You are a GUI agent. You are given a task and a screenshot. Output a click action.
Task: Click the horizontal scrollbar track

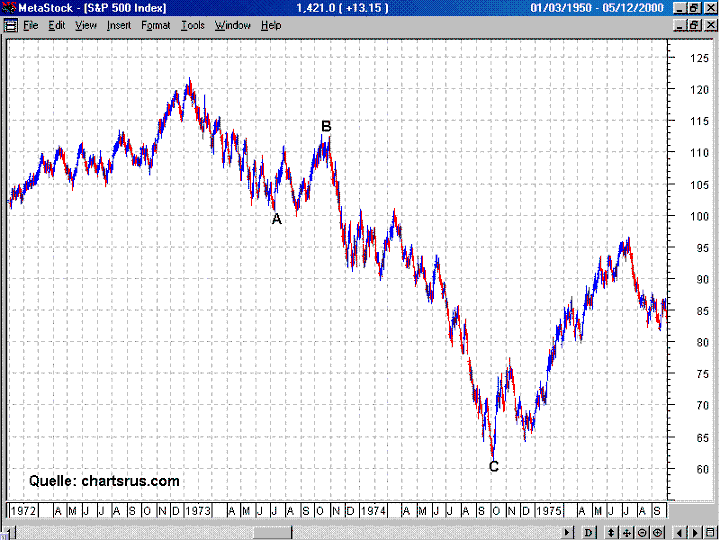coord(400,532)
